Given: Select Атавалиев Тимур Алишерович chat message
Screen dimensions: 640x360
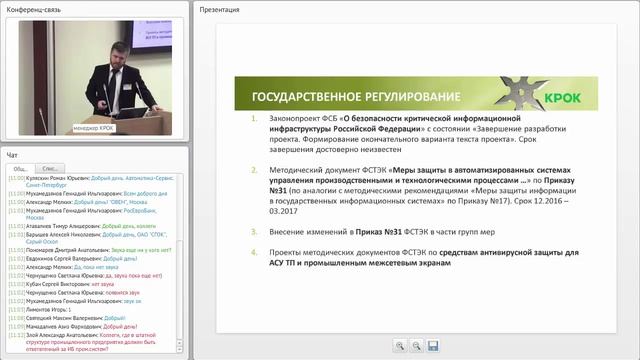Looking at the screenshot, I should click(82, 226).
